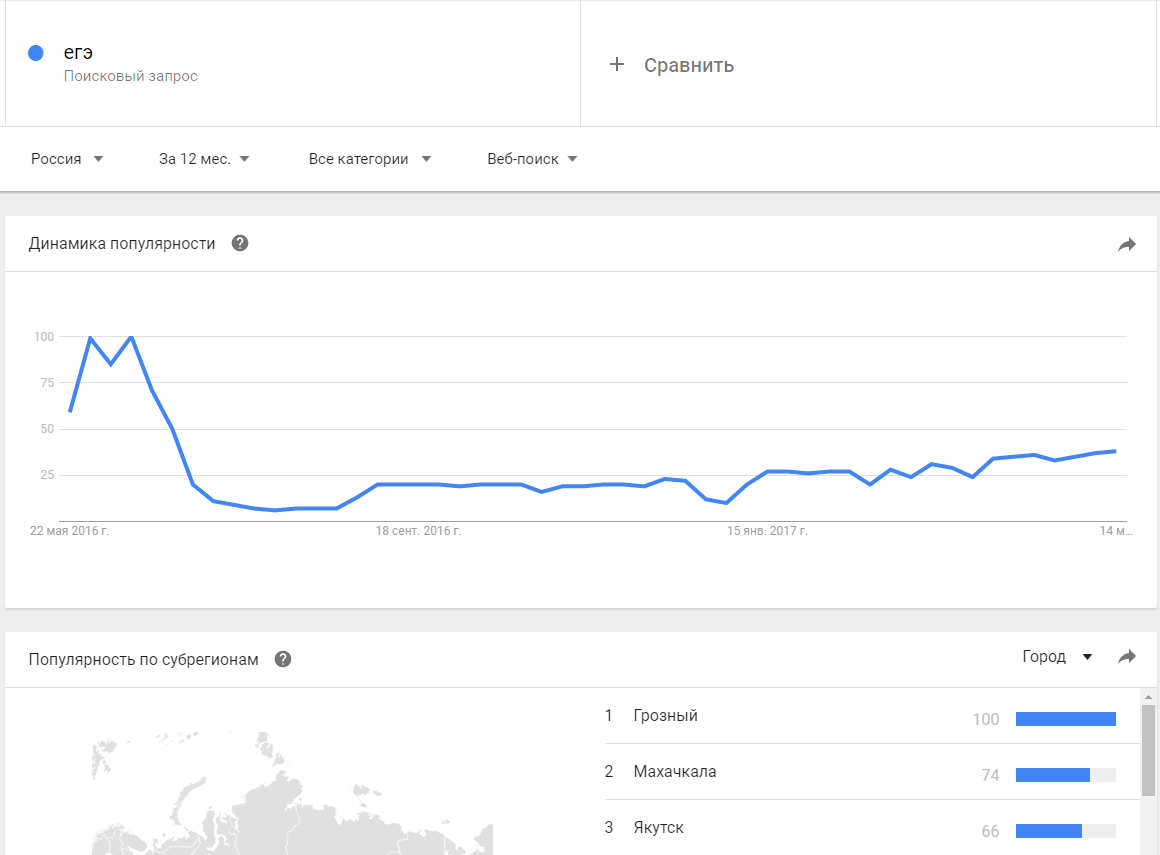Image resolution: width=1160 pixels, height=855 pixels.
Task: Click the popularity bar for Грозный
Action: 1065,719
